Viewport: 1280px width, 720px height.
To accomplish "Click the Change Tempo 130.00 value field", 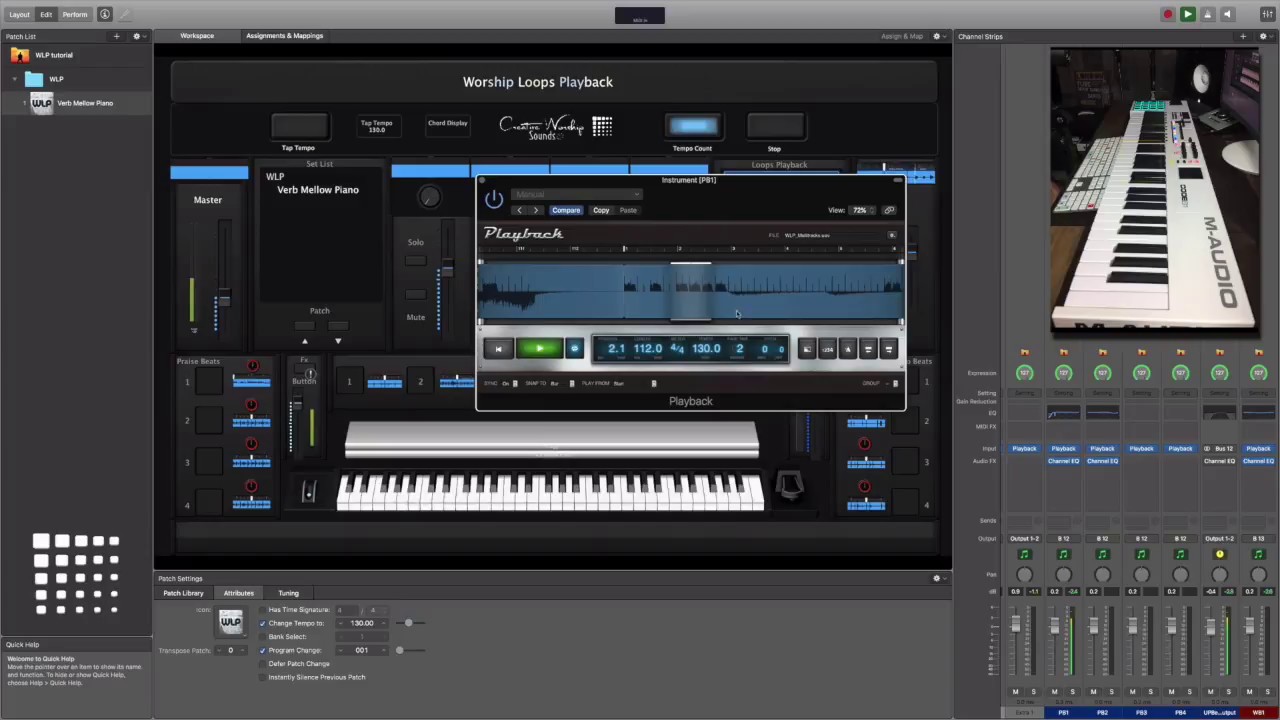I will pyautogui.click(x=361, y=623).
